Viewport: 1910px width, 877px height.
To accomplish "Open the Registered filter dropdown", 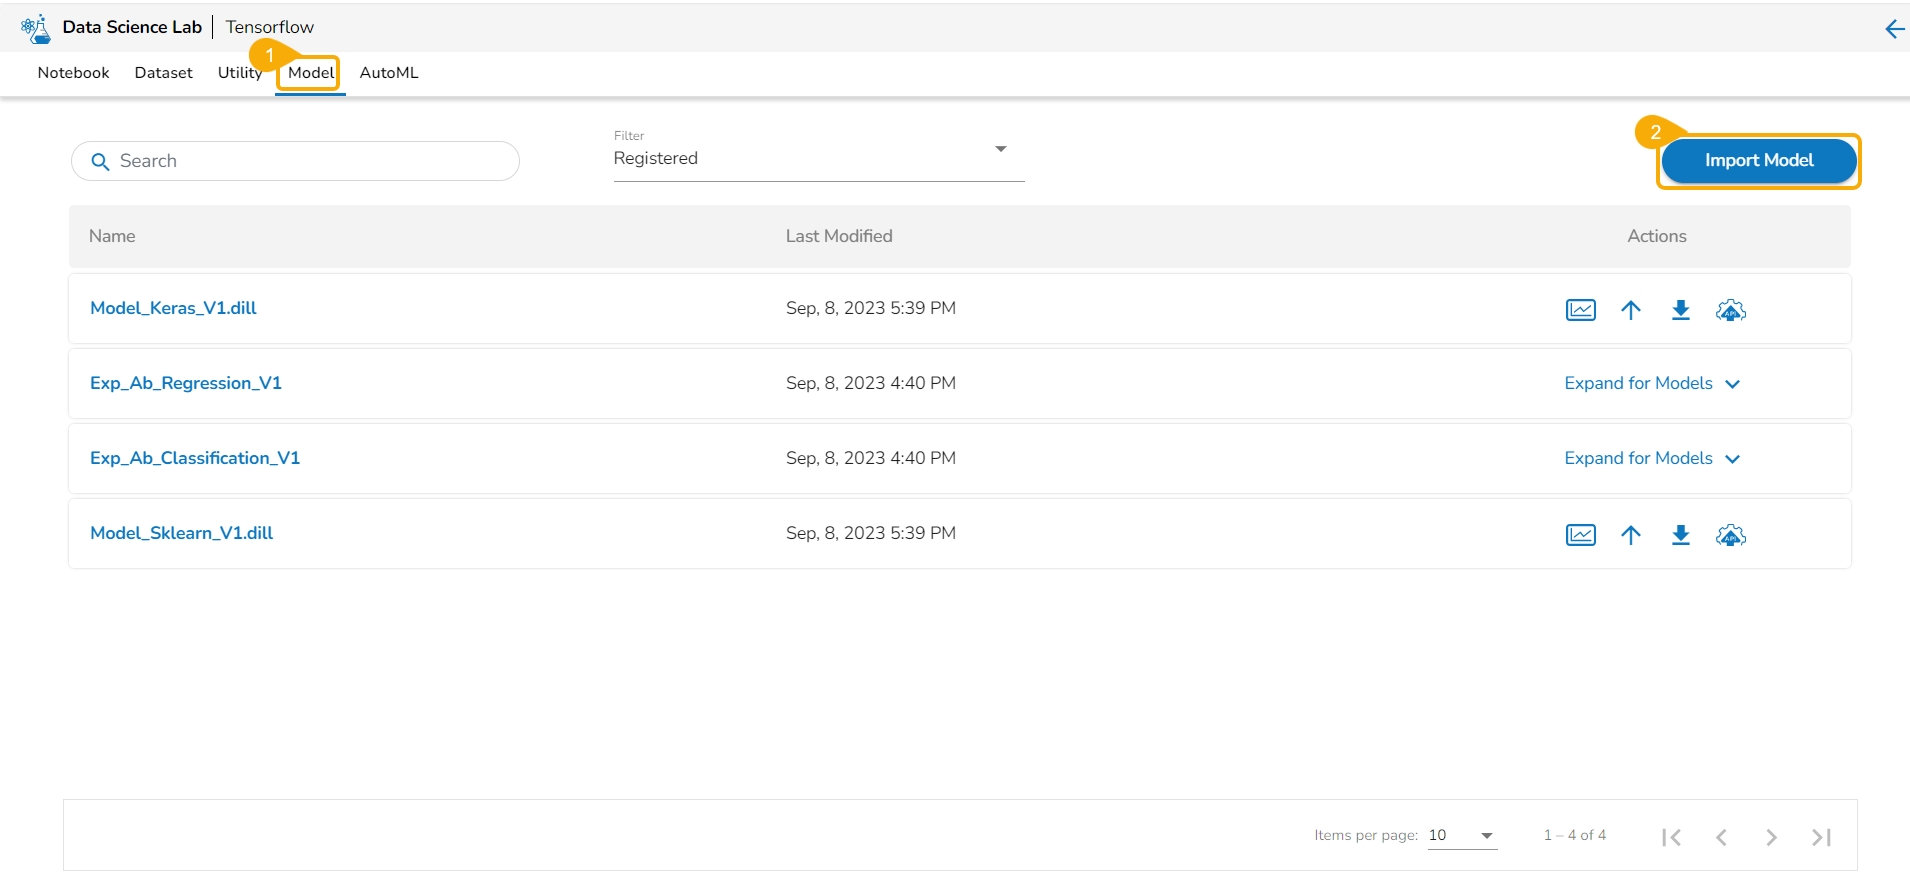I will [x=818, y=158].
